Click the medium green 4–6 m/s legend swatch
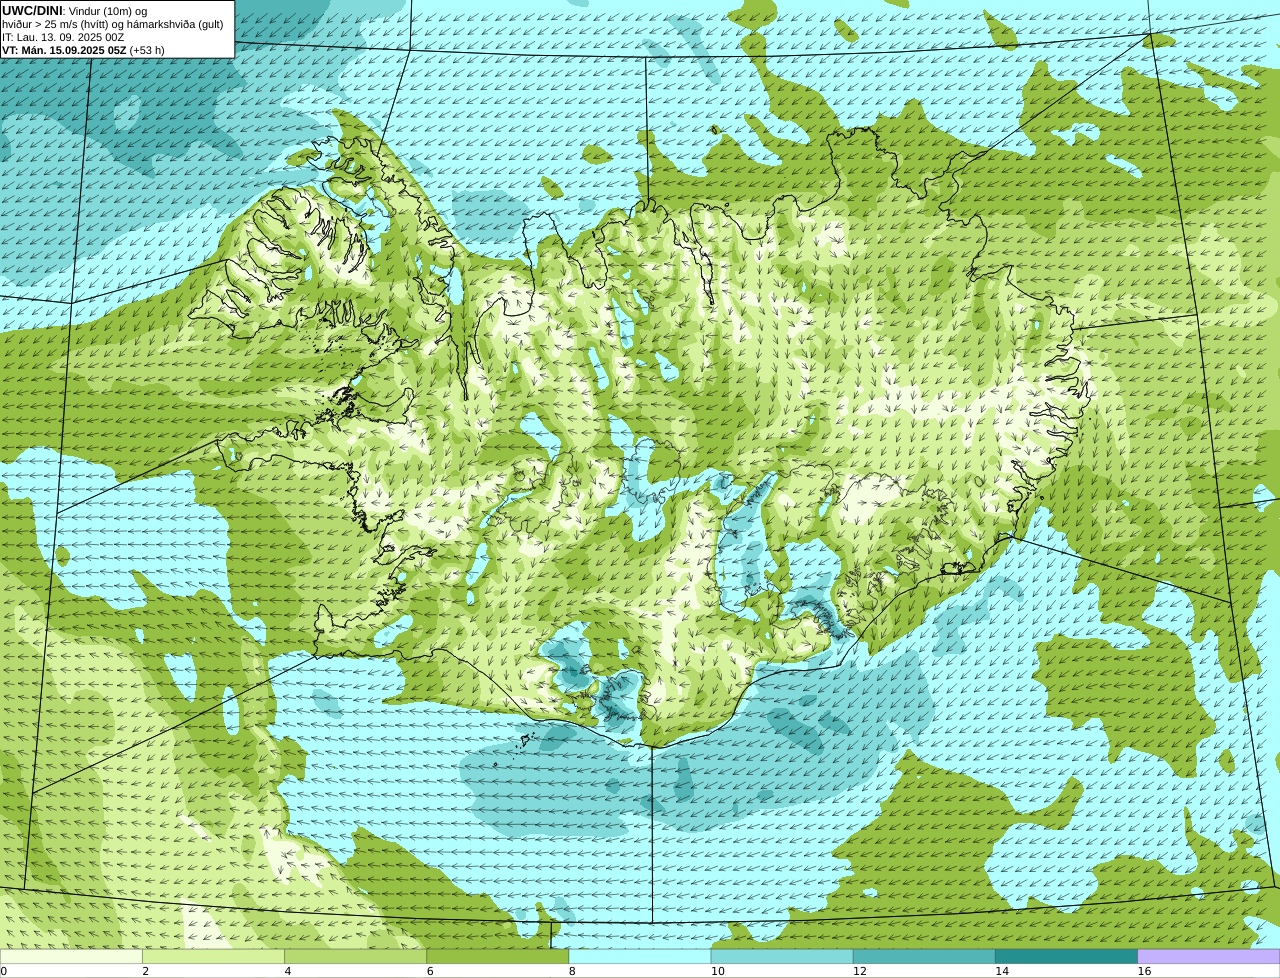The height and width of the screenshot is (978, 1280). click(356, 957)
